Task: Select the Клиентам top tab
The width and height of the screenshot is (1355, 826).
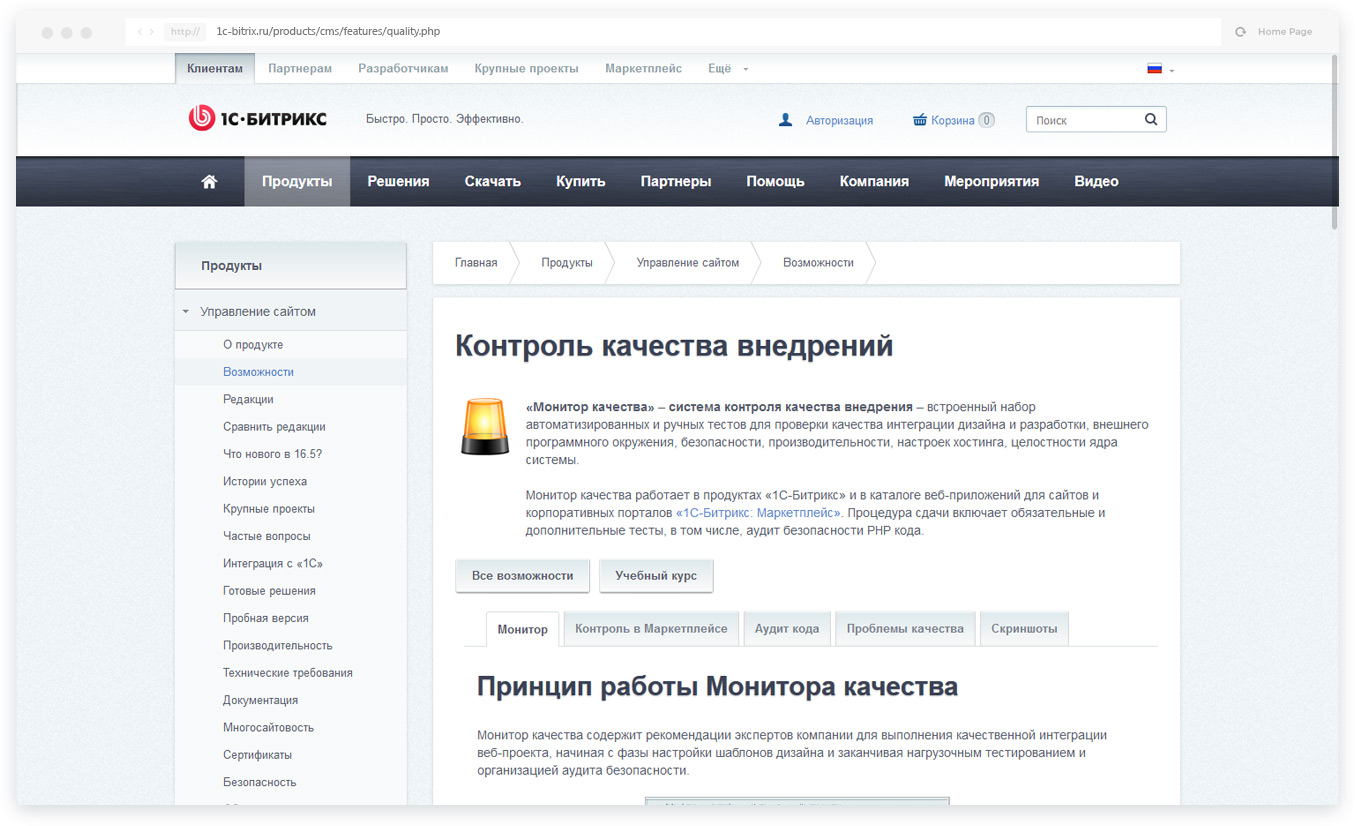Action: [215, 68]
